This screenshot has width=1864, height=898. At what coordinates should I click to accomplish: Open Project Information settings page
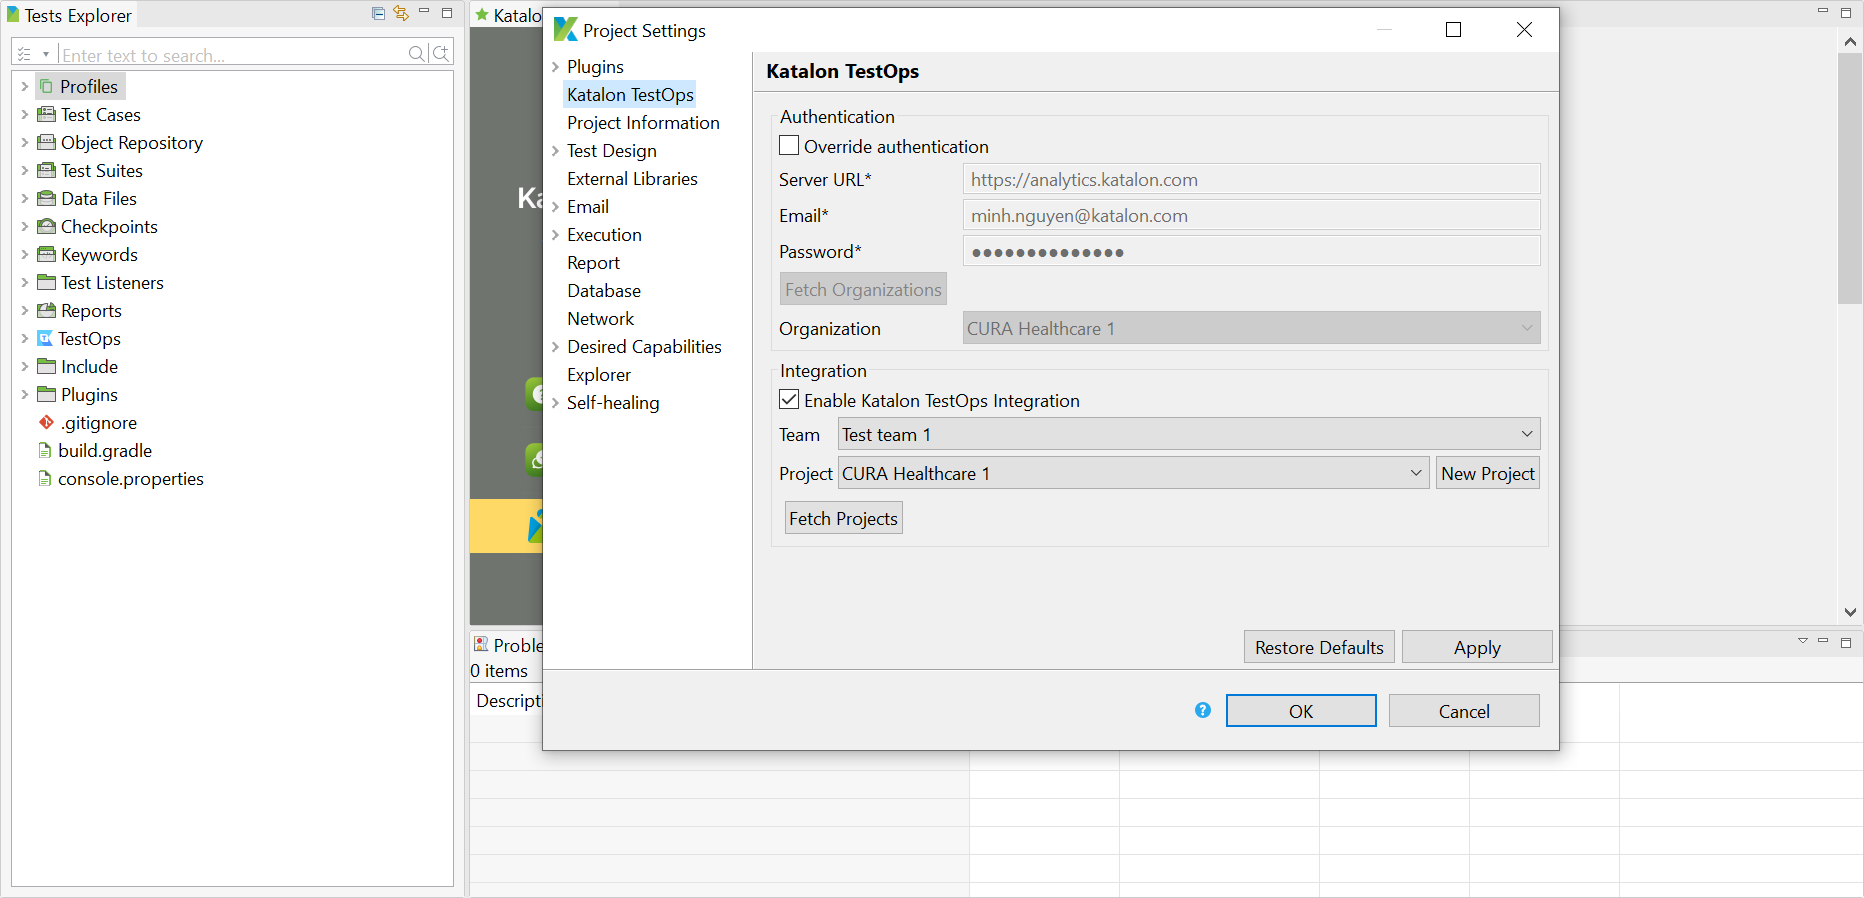(643, 123)
